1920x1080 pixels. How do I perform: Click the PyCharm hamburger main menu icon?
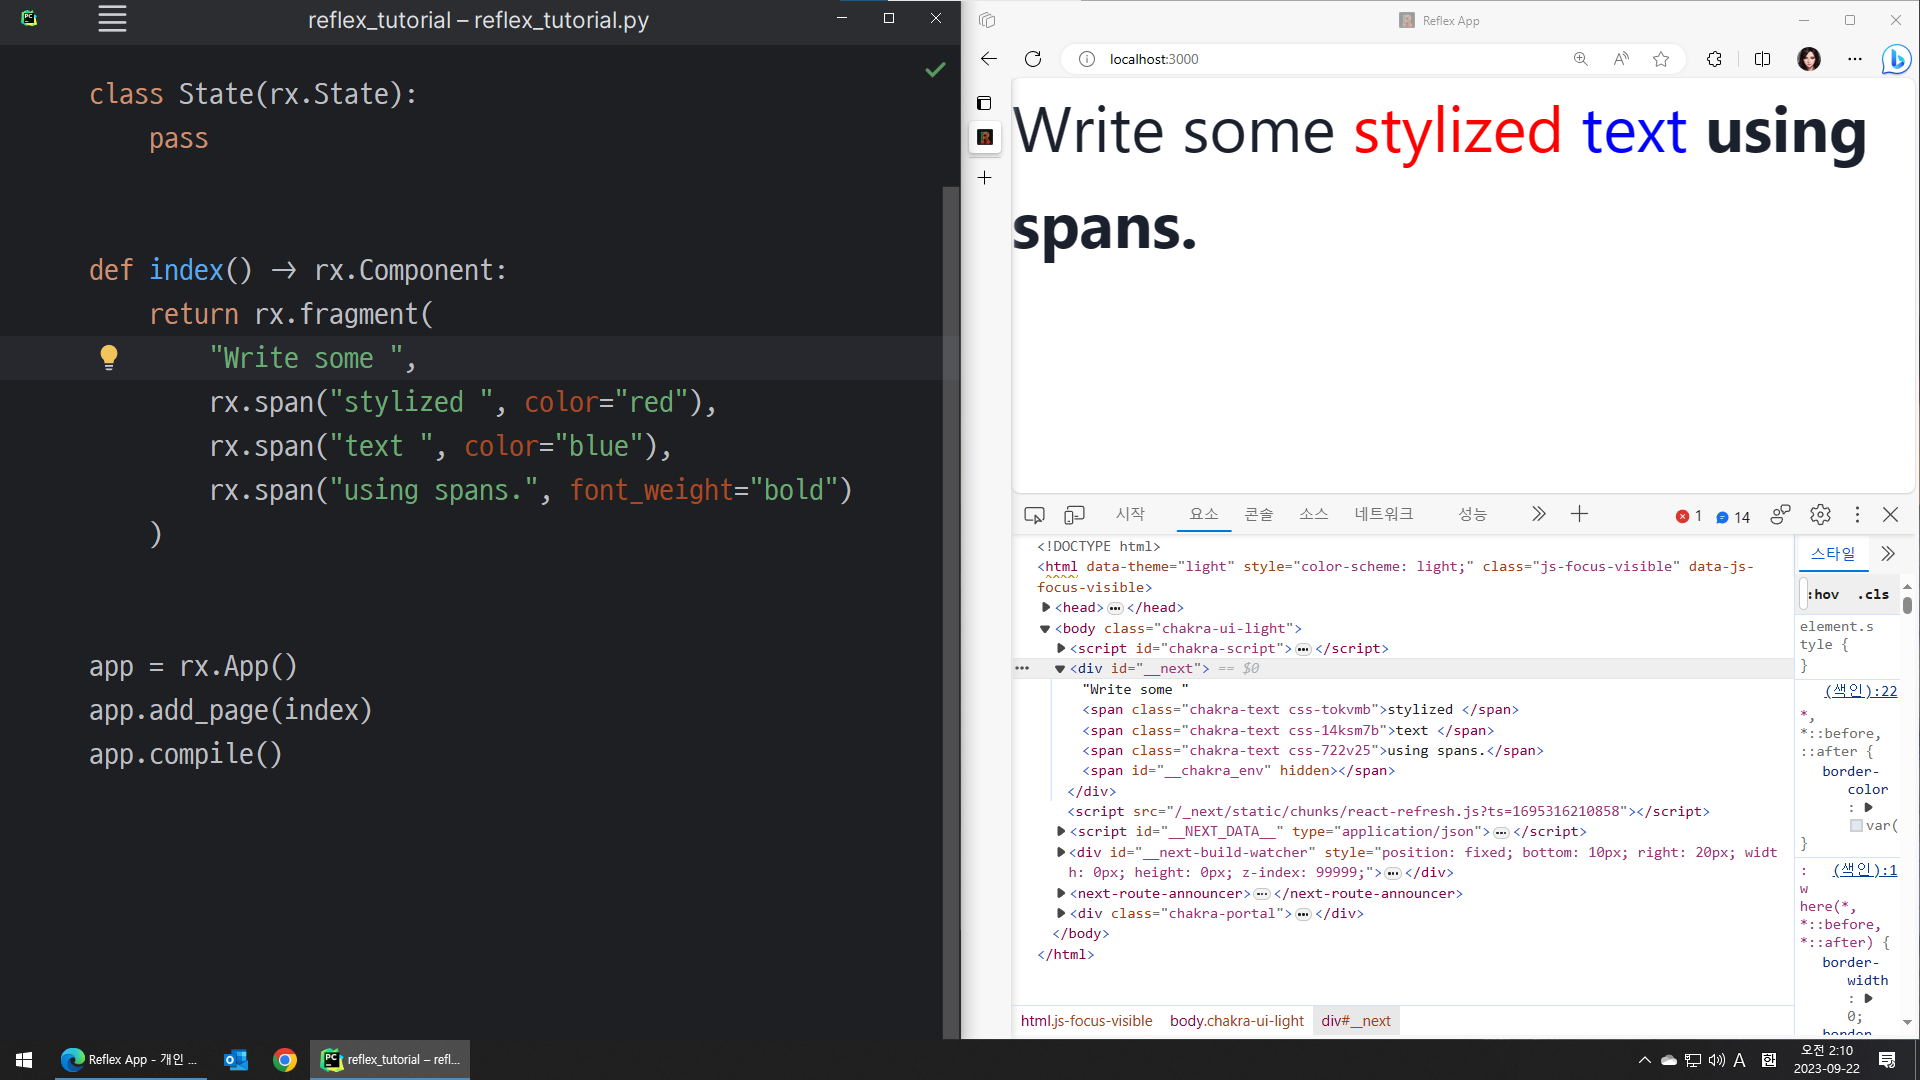(x=112, y=19)
